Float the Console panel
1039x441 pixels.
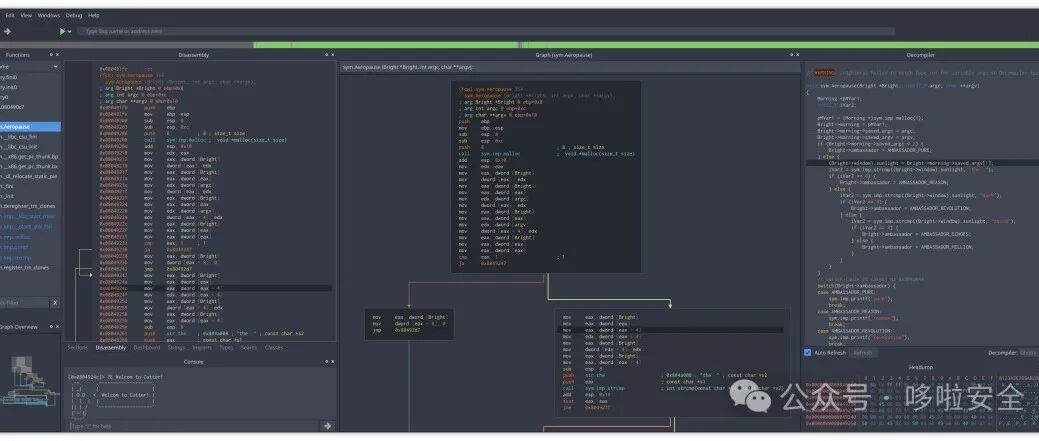click(326, 362)
